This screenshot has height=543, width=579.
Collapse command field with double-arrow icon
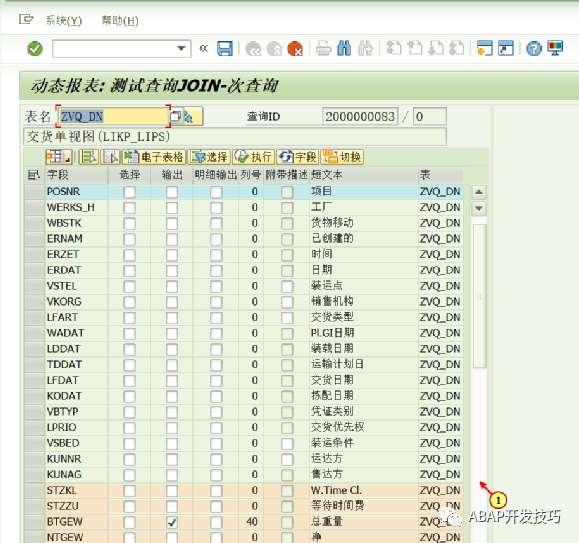pos(203,48)
